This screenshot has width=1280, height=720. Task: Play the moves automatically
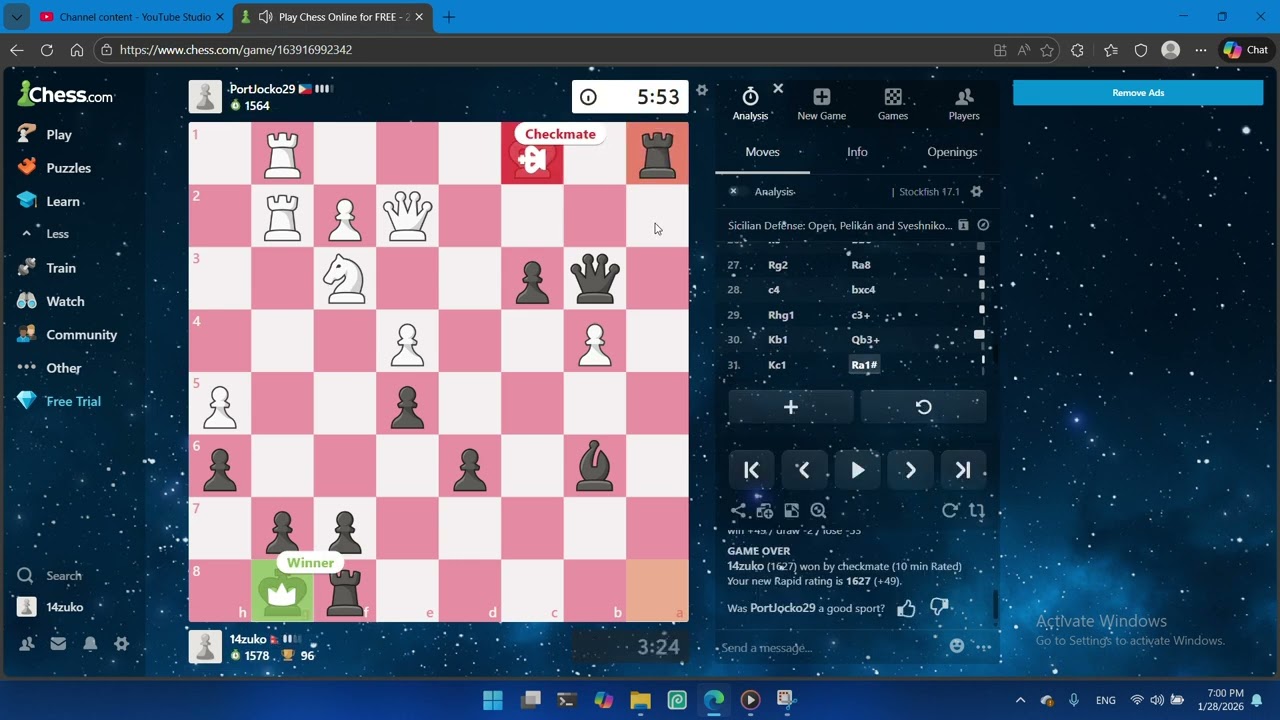pos(857,470)
